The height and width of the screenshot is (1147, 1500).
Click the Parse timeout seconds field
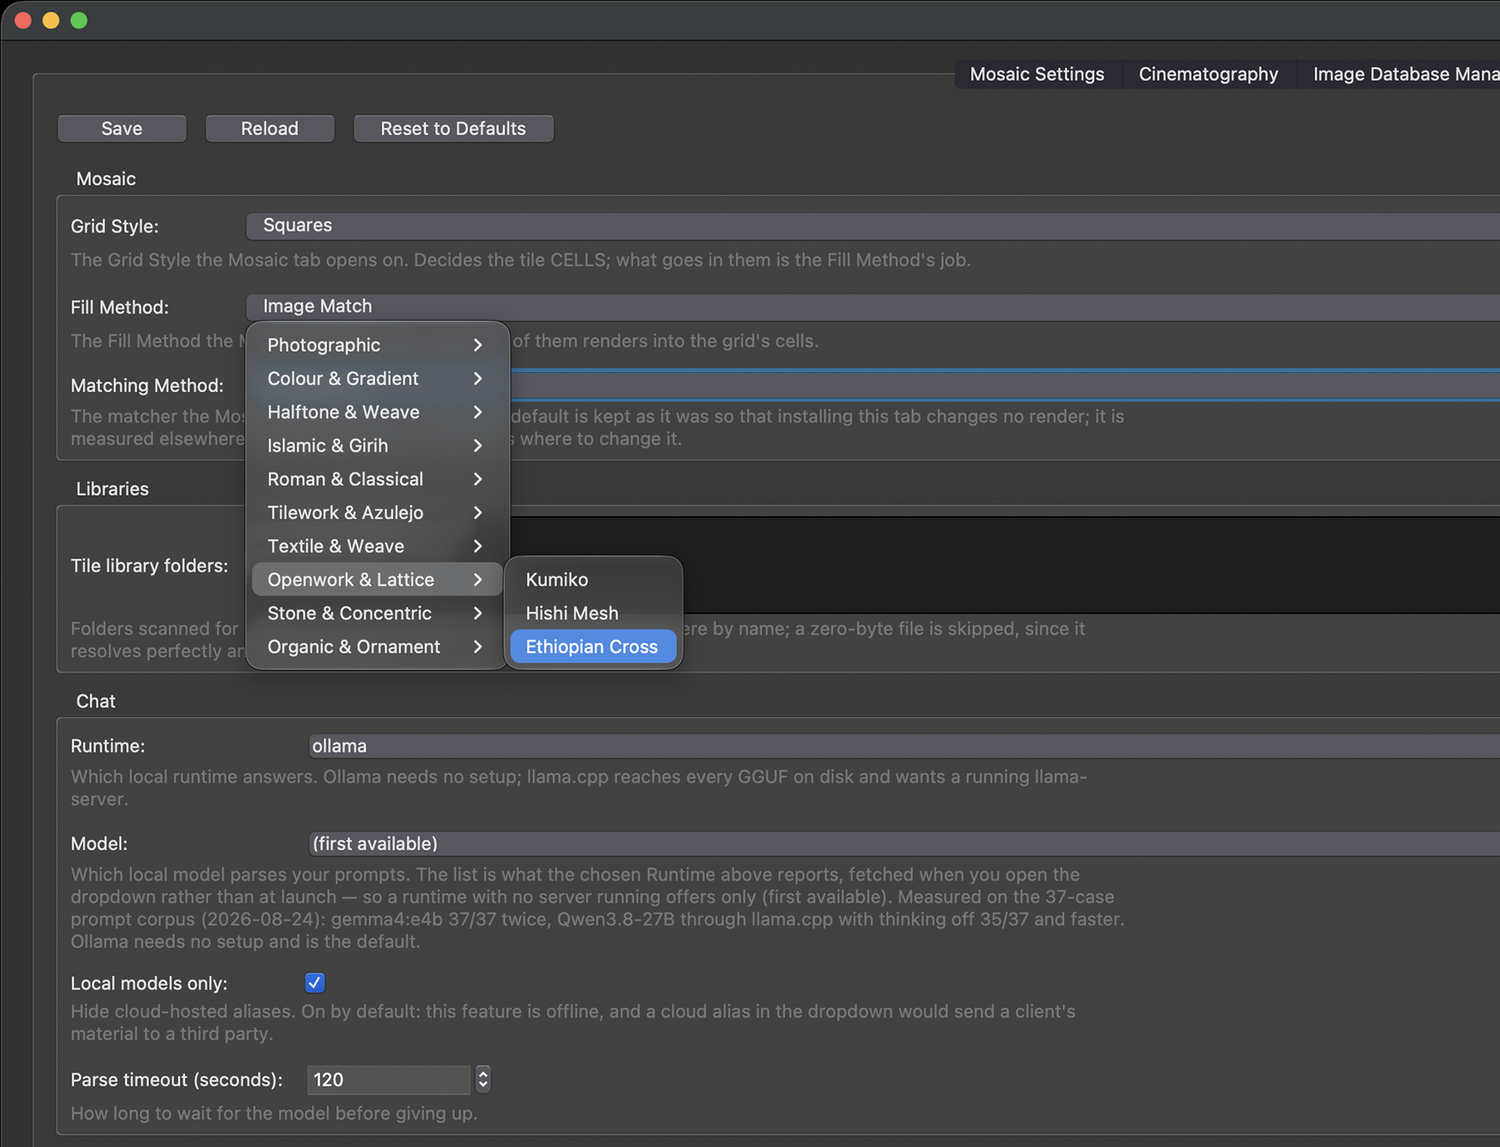(388, 1080)
